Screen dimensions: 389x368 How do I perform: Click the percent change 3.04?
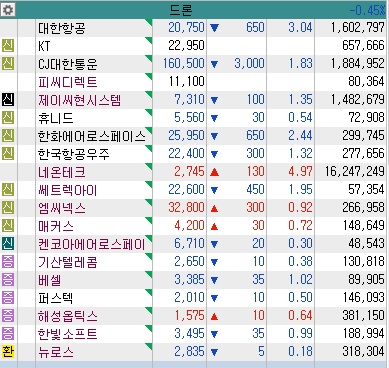[x=300, y=27]
